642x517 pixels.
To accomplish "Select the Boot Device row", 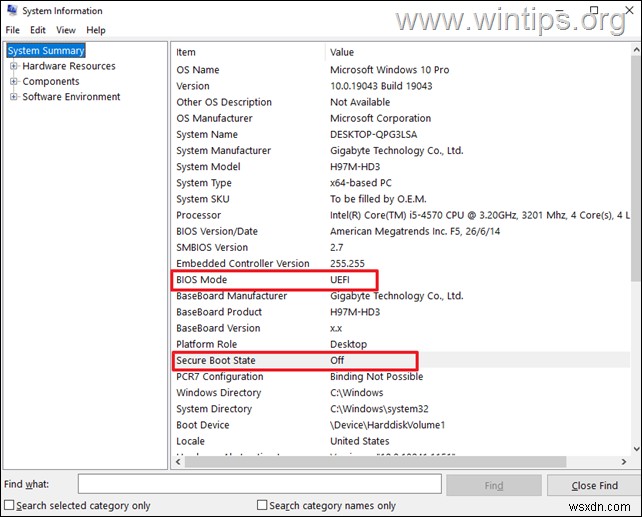I will (x=401, y=425).
